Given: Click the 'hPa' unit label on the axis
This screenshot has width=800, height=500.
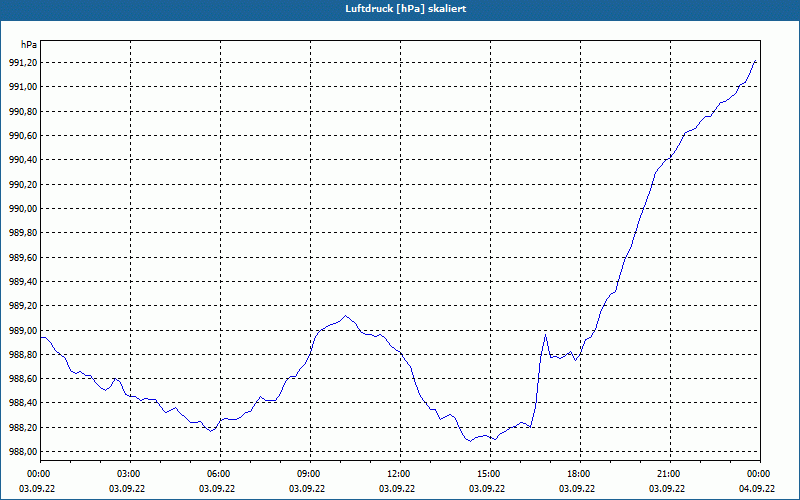Looking at the screenshot, I should point(29,45).
